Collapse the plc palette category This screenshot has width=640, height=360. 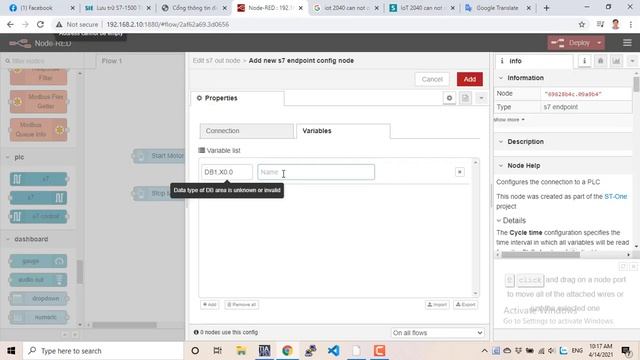click(x=8, y=157)
